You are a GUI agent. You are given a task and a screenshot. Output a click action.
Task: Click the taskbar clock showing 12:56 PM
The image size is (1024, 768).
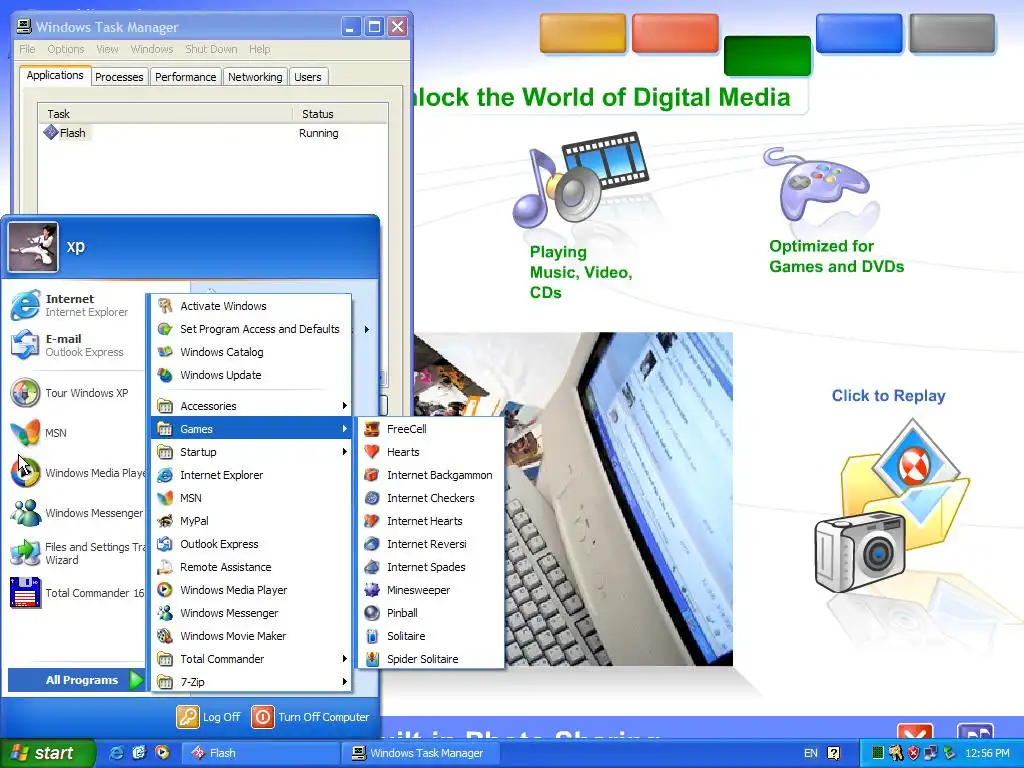[987, 753]
